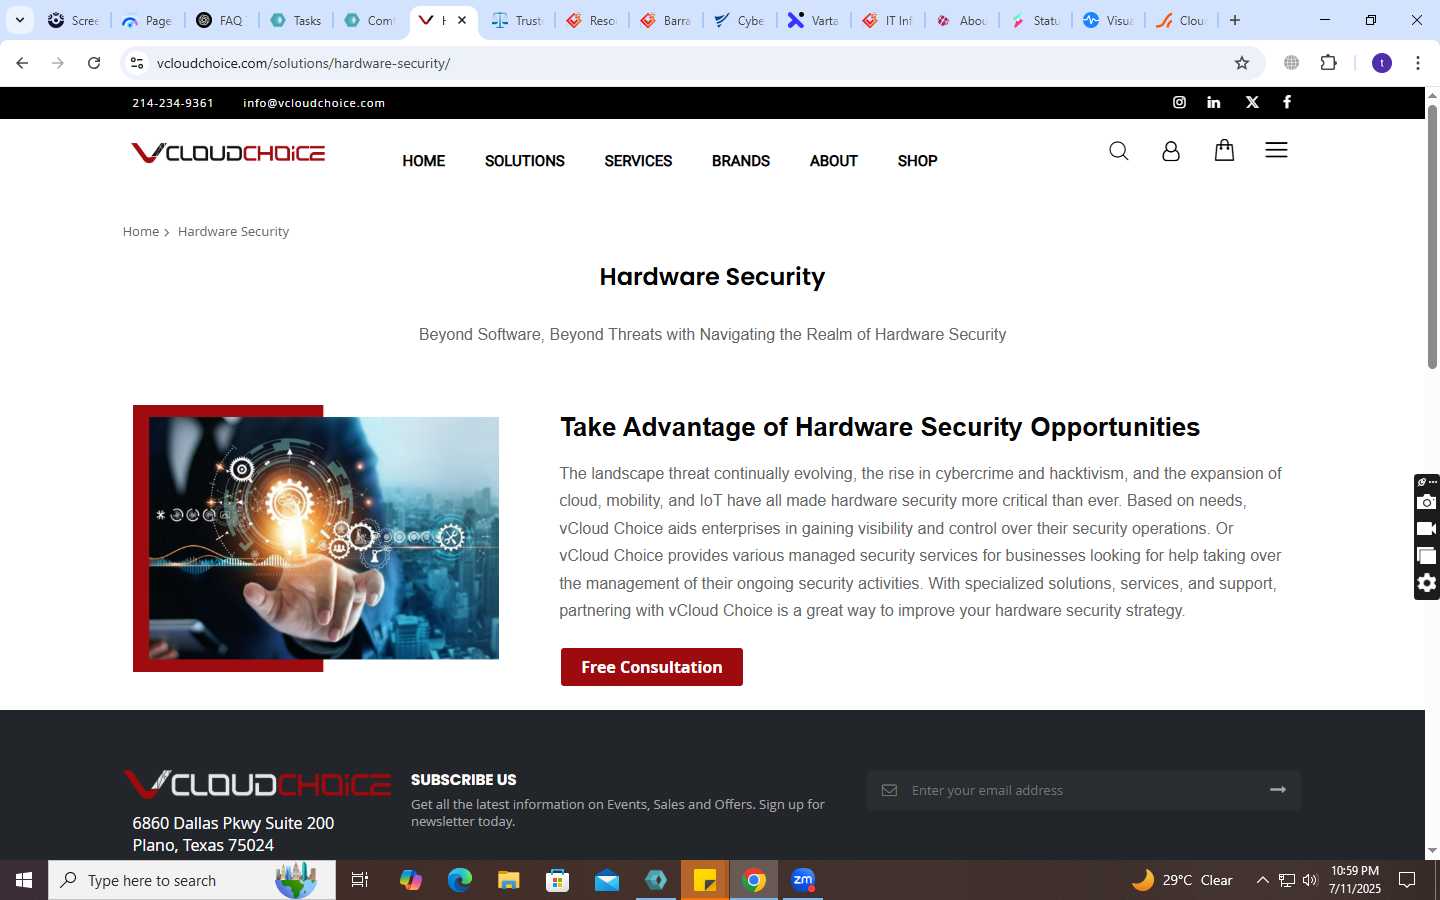Viewport: 1440px width, 900px height.
Task: Open Microsoft Edge from taskbar
Action: [x=459, y=880]
